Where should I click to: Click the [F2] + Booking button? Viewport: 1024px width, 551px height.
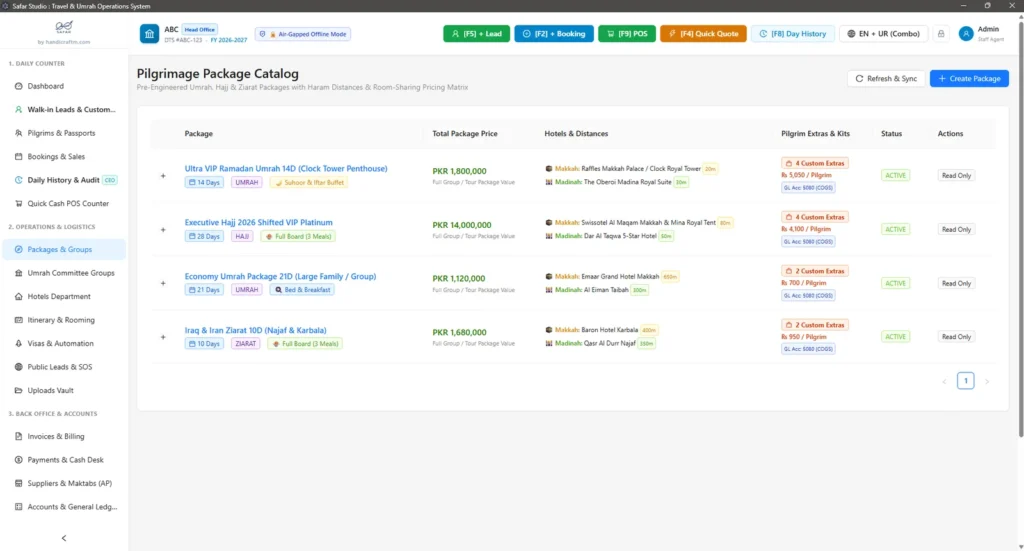(554, 34)
